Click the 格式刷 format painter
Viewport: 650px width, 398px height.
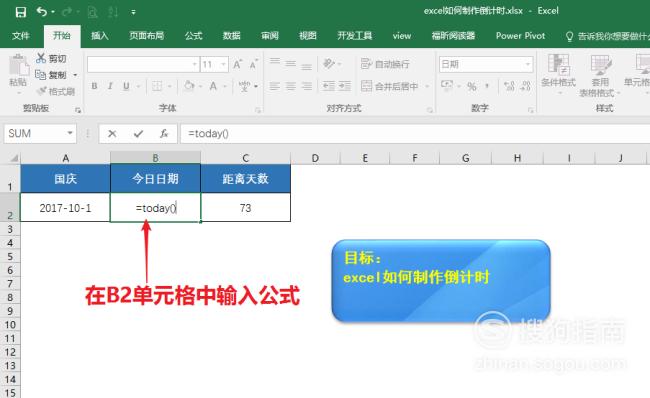tap(56, 91)
